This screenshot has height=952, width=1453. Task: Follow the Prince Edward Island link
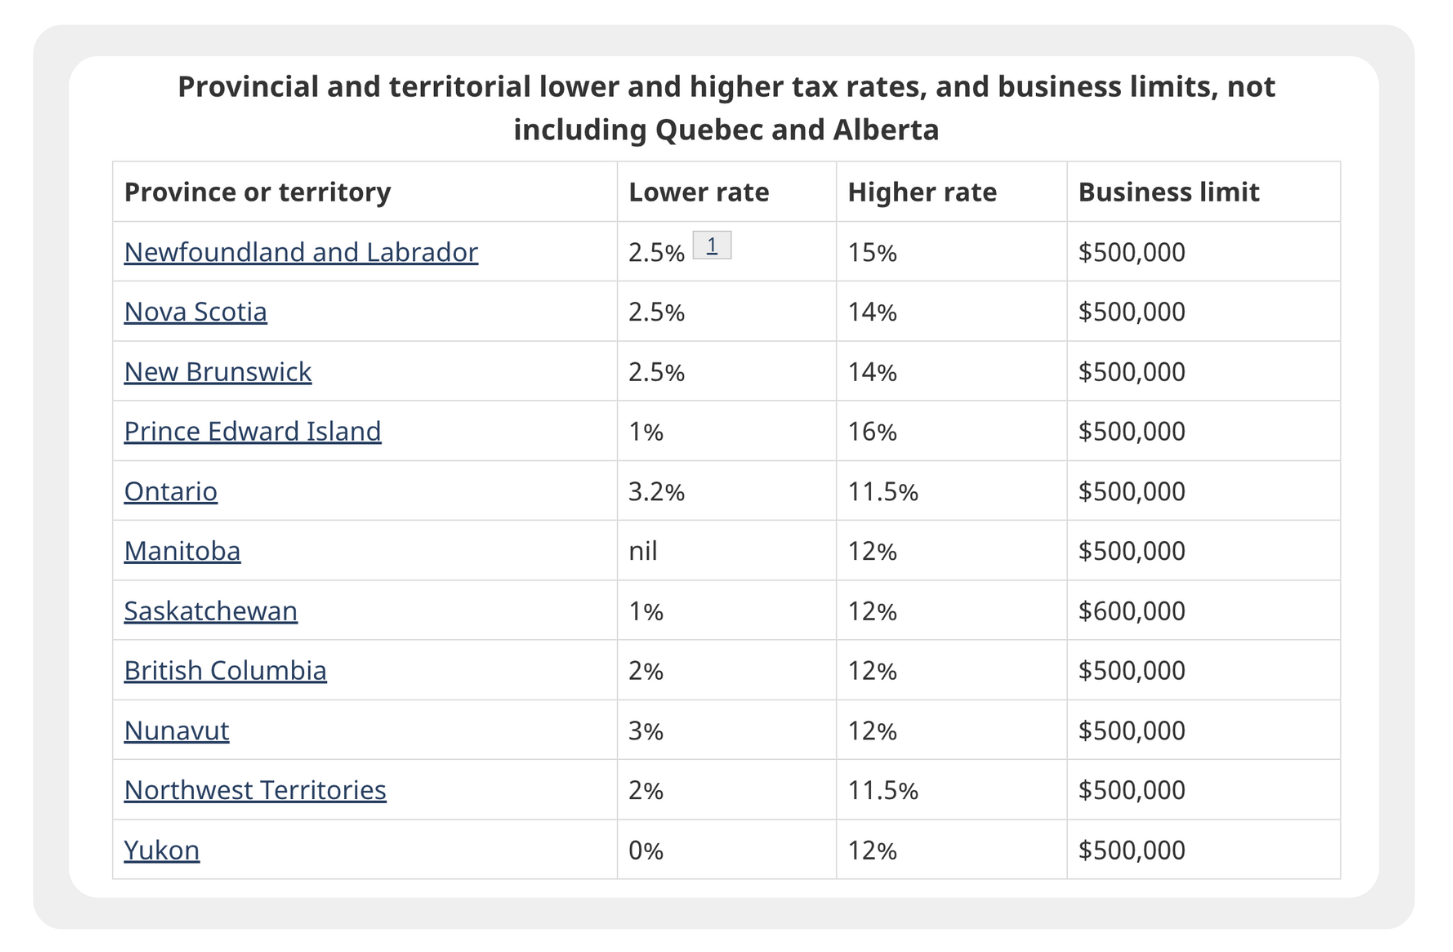[252, 431]
